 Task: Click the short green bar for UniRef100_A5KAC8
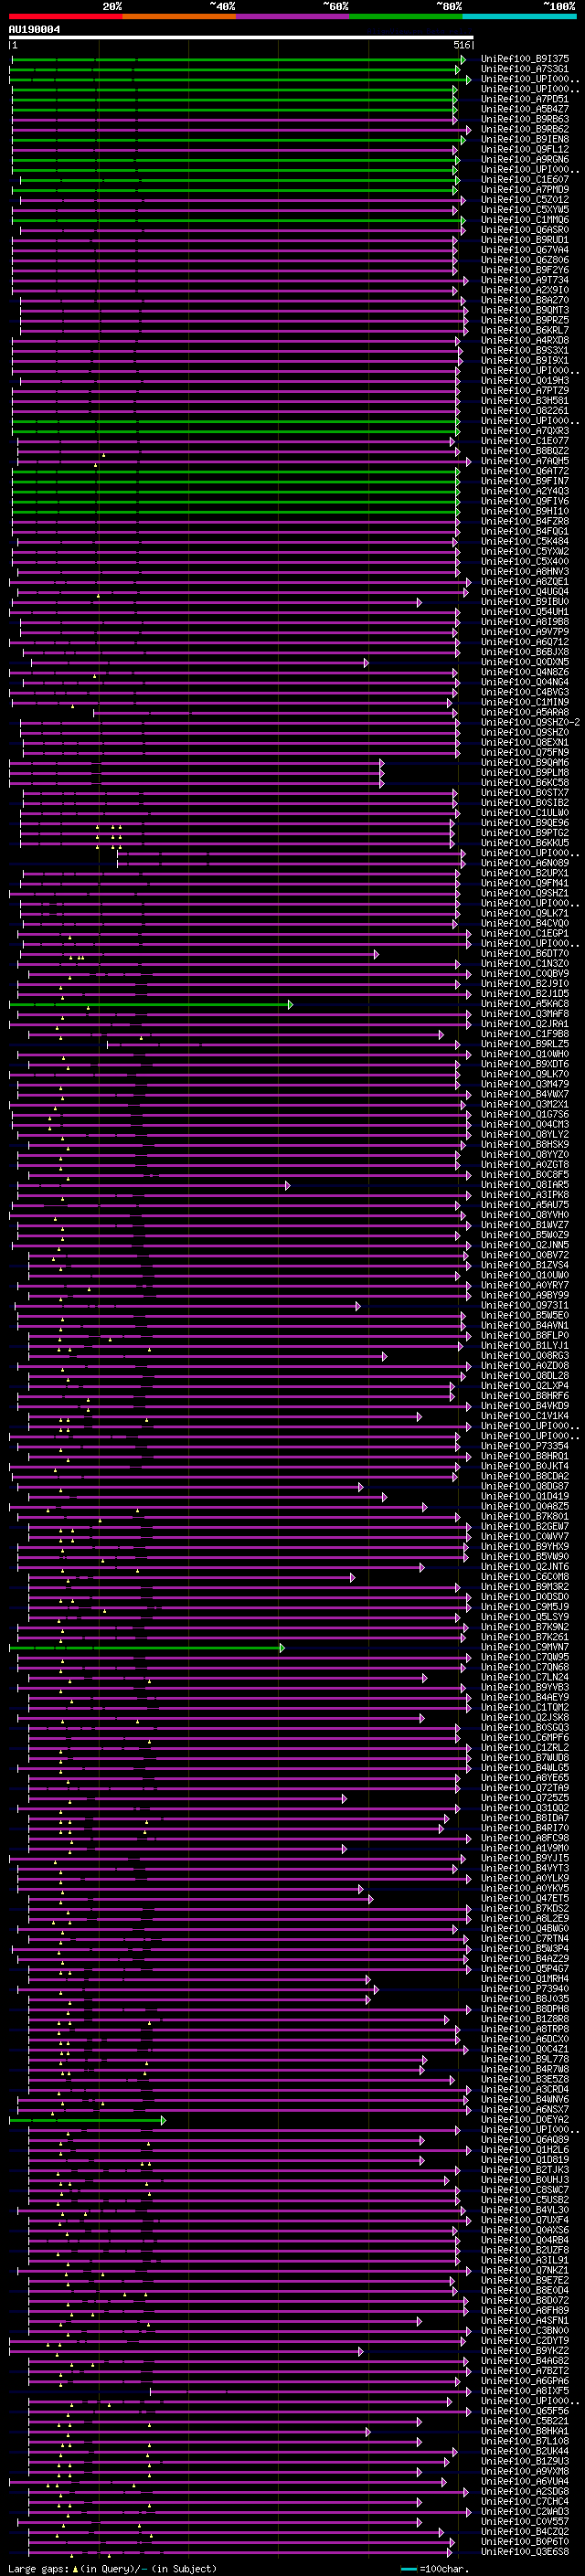149,1004
